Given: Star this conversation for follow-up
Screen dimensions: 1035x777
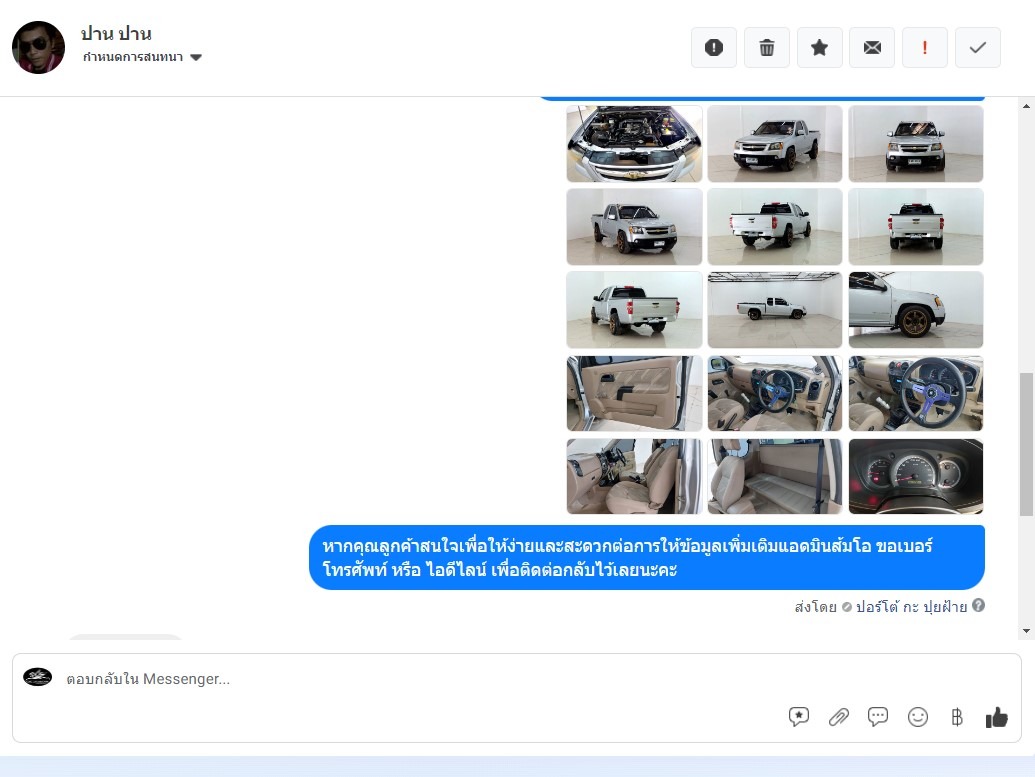Looking at the screenshot, I should (819, 48).
